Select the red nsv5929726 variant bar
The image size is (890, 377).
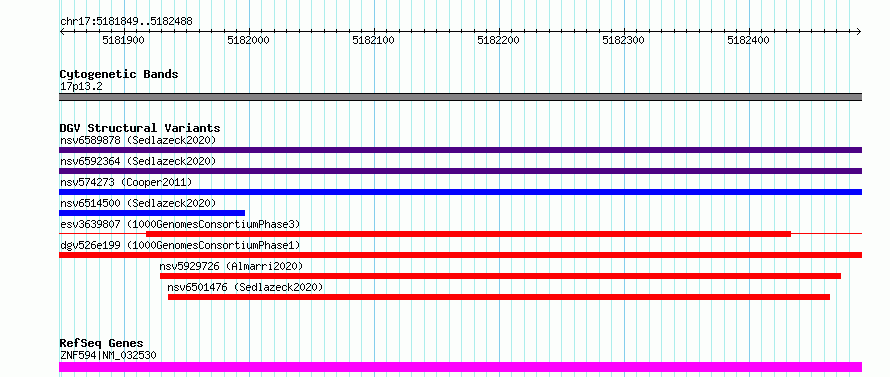pyautogui.click(x=500, y=276)
